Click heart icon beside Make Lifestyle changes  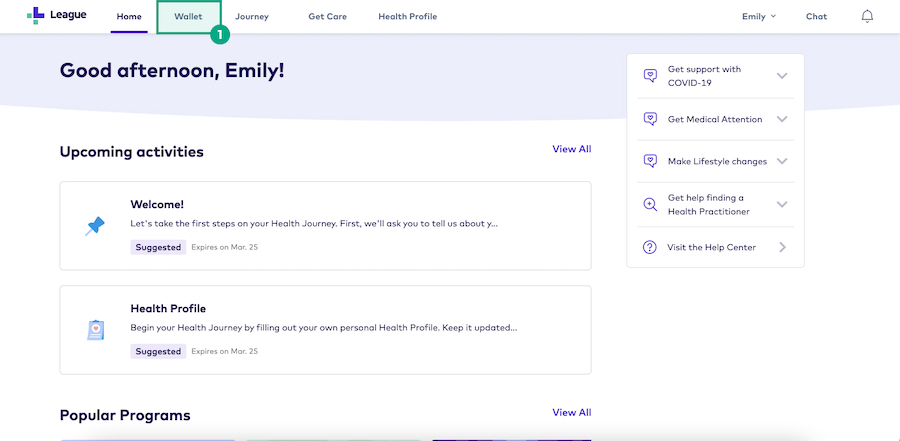coord(650,161)
